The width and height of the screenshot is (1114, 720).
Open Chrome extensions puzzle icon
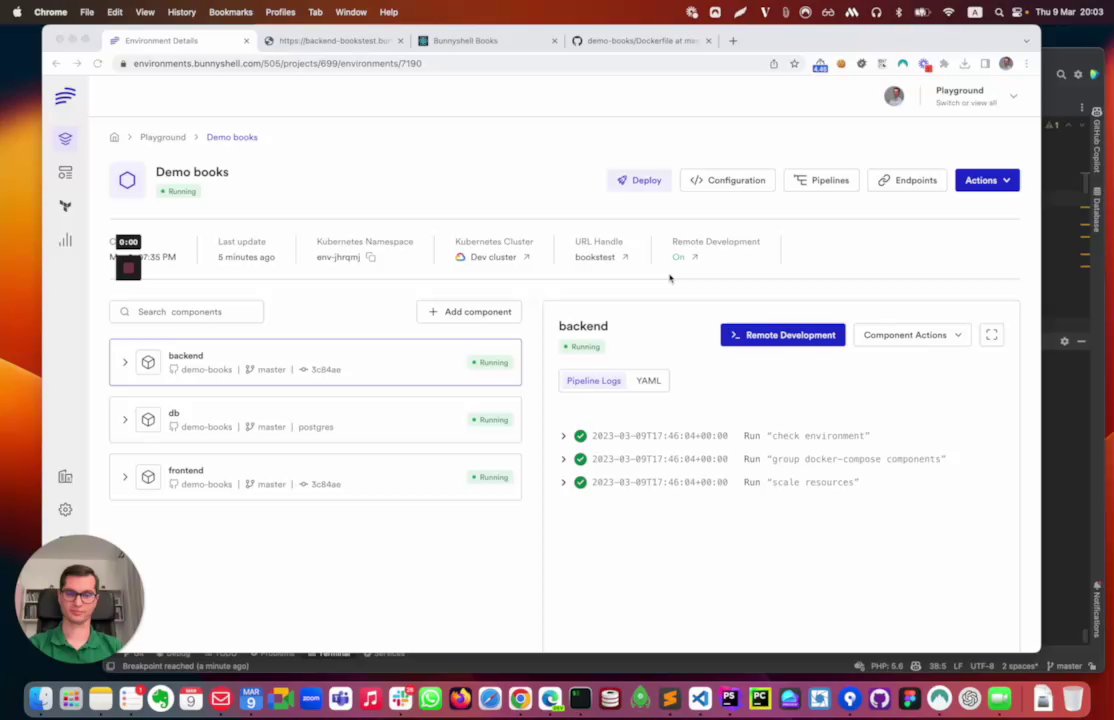[944, 63]
